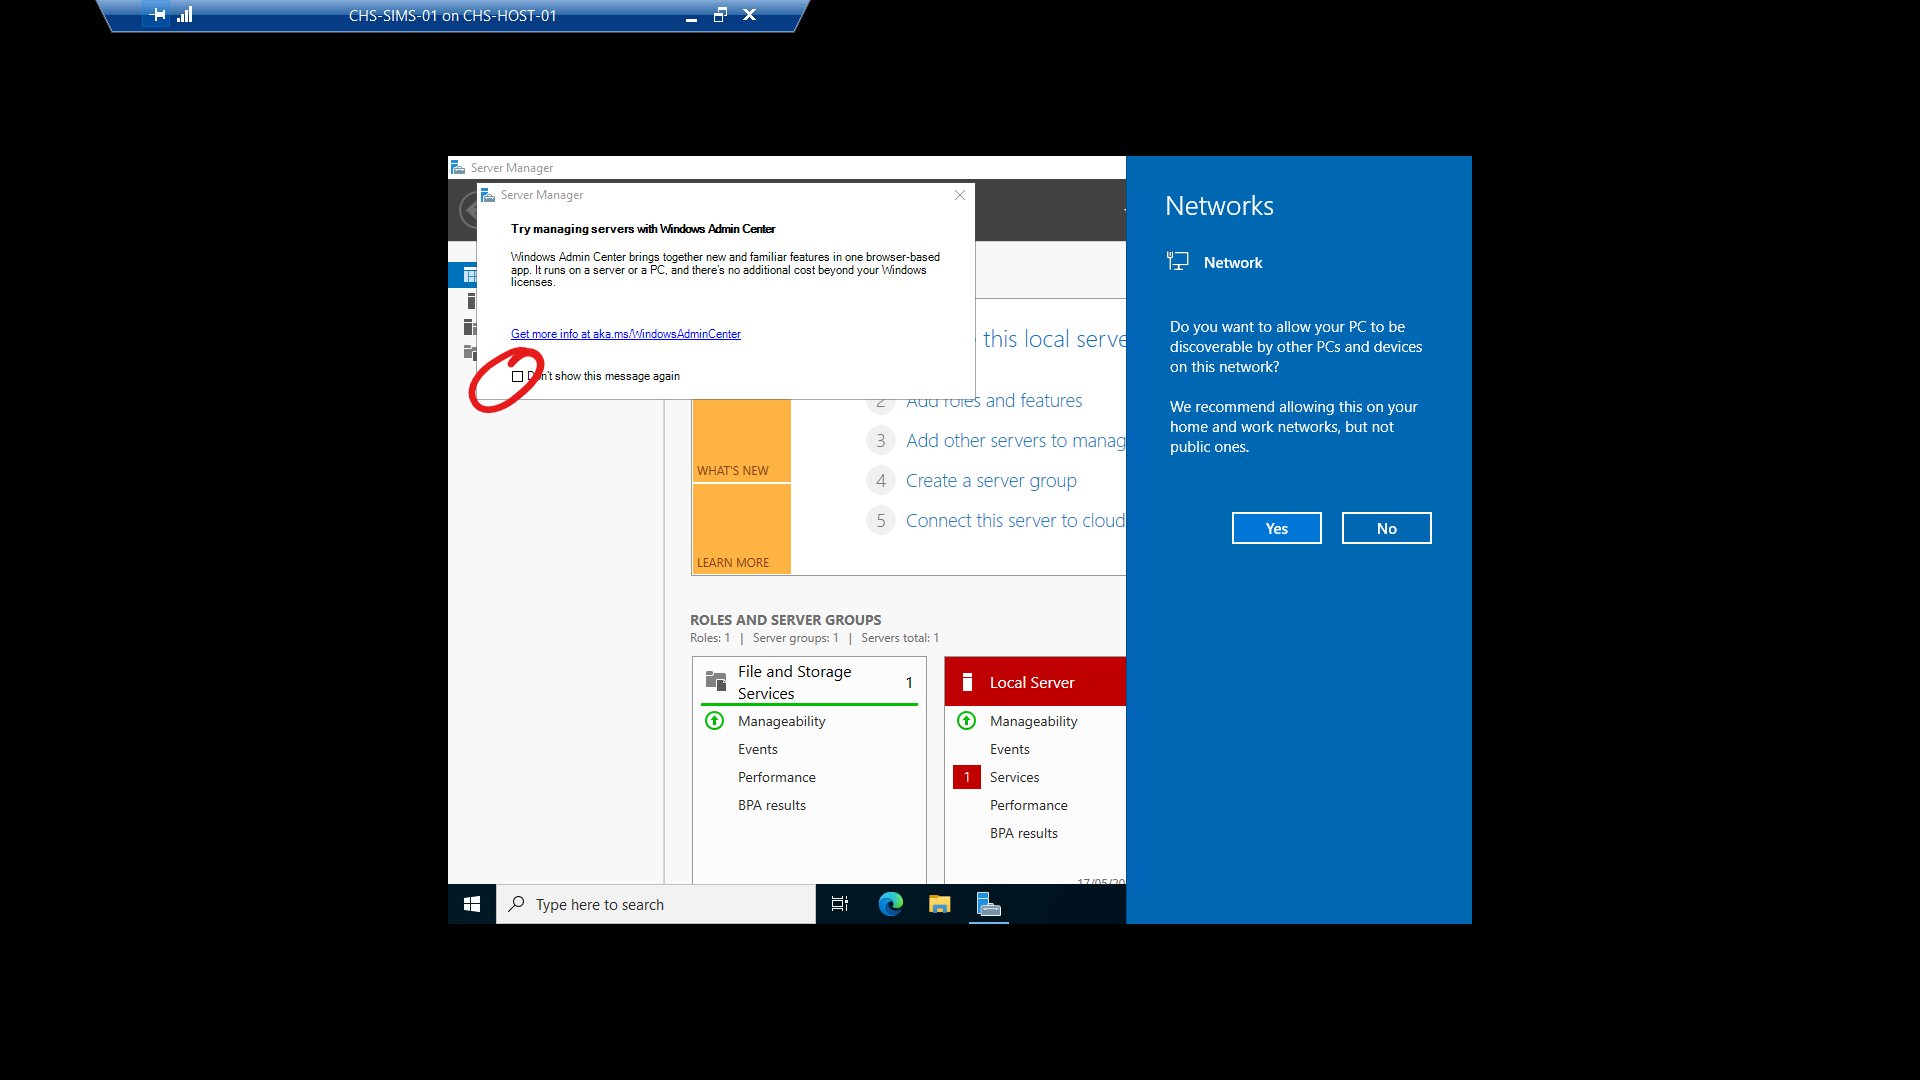Open Microsoft Edge from taskbar
1920x1080 pixels.
pos(890,904)
